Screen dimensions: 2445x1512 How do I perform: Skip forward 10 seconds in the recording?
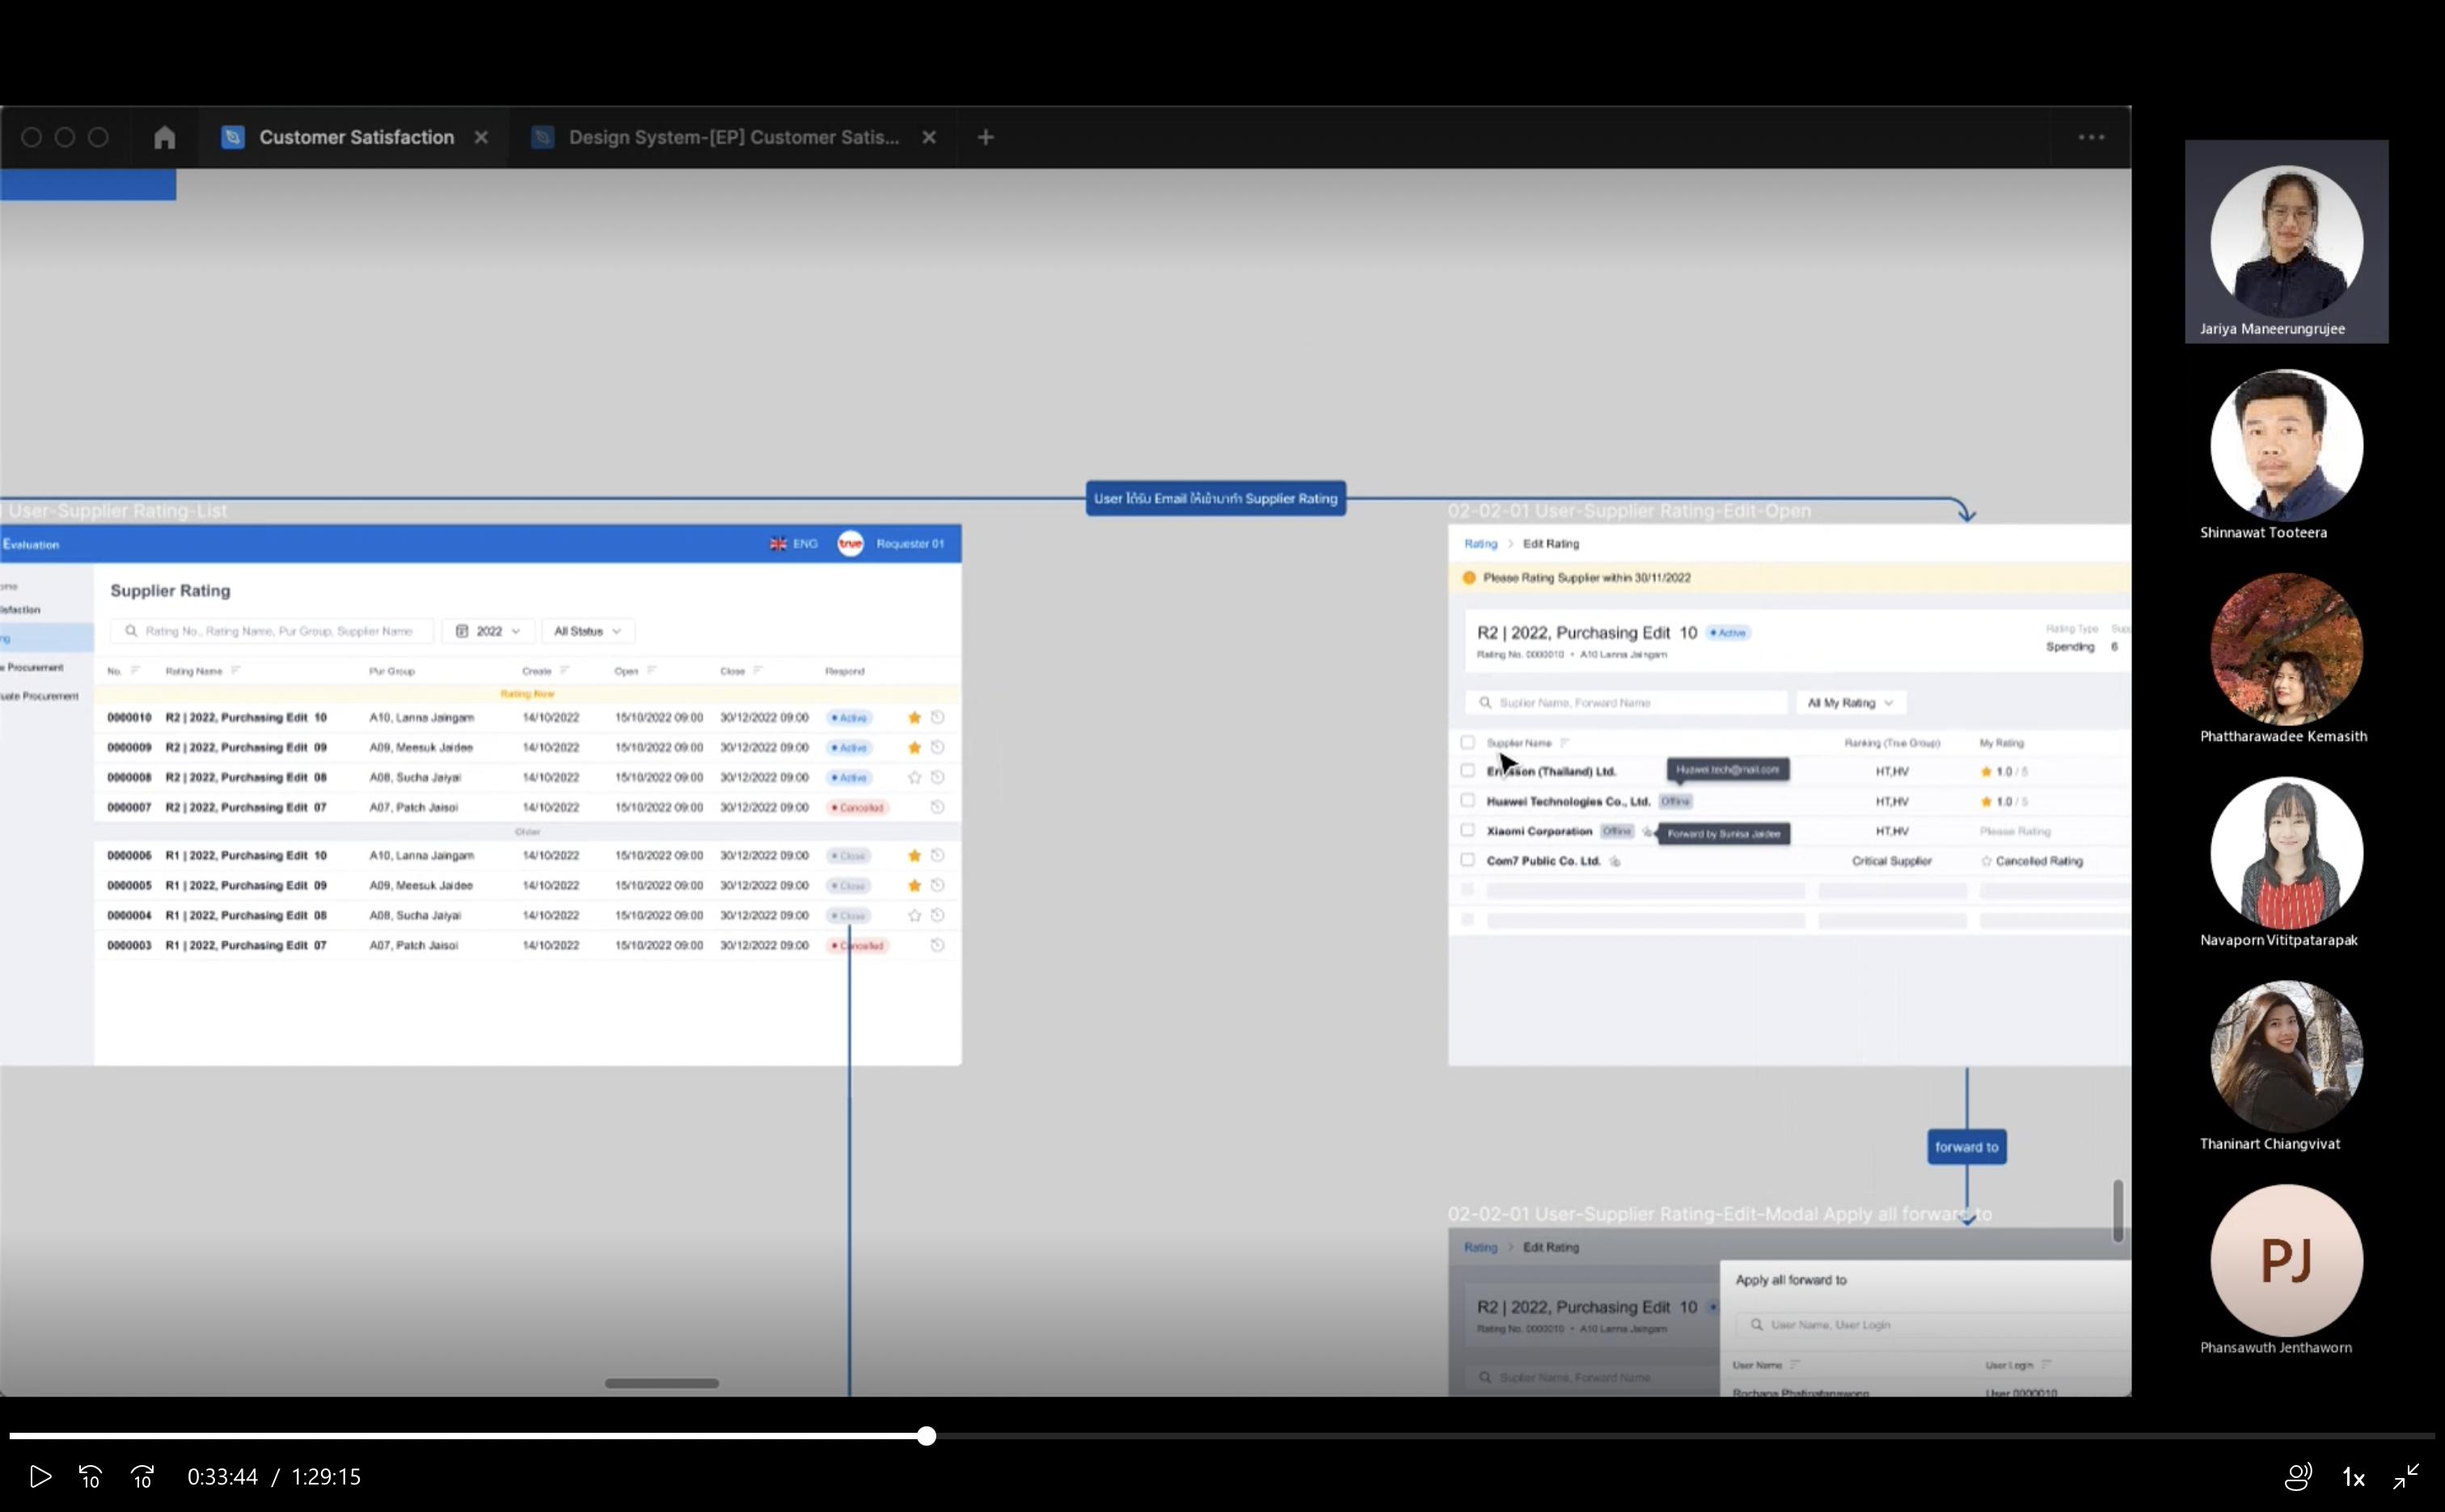tap(143, 1476)
